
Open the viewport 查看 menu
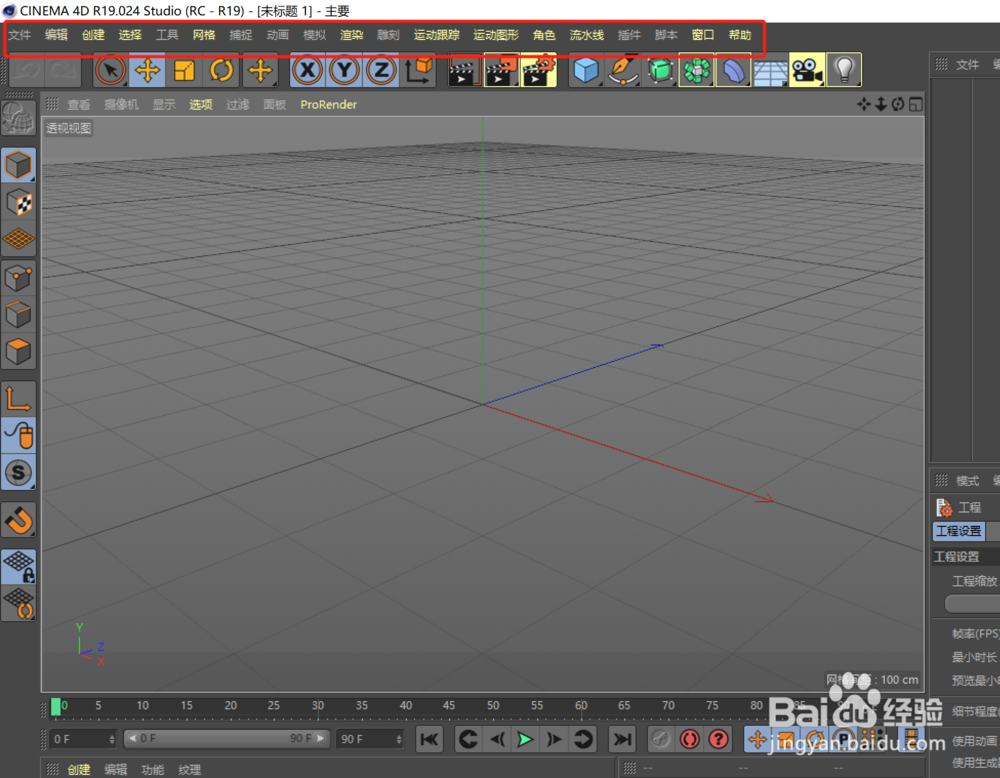tap(79, 105)
